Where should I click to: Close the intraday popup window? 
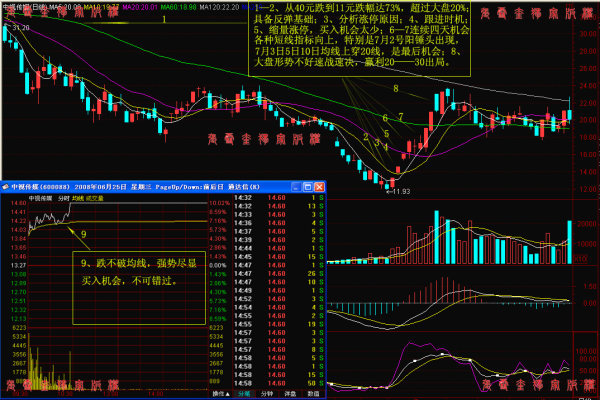[x=319, y=187]
